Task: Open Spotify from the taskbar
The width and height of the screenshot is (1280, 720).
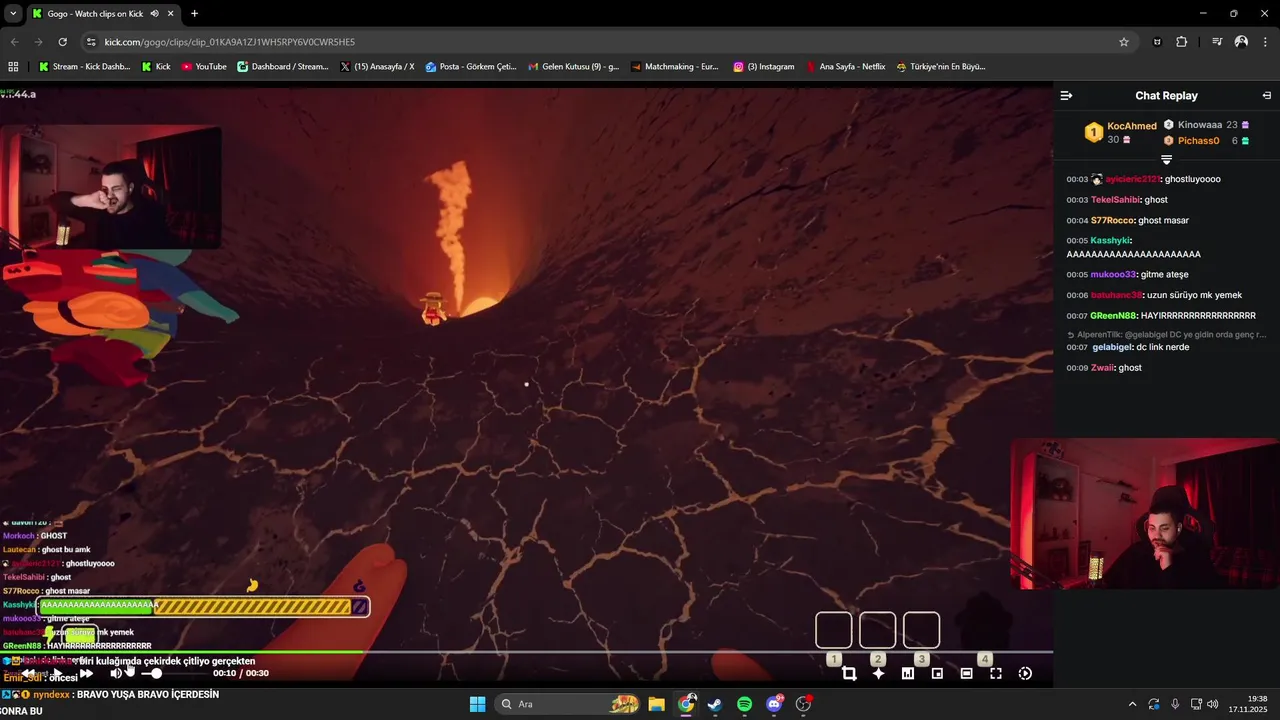Action: coord(744,704)
